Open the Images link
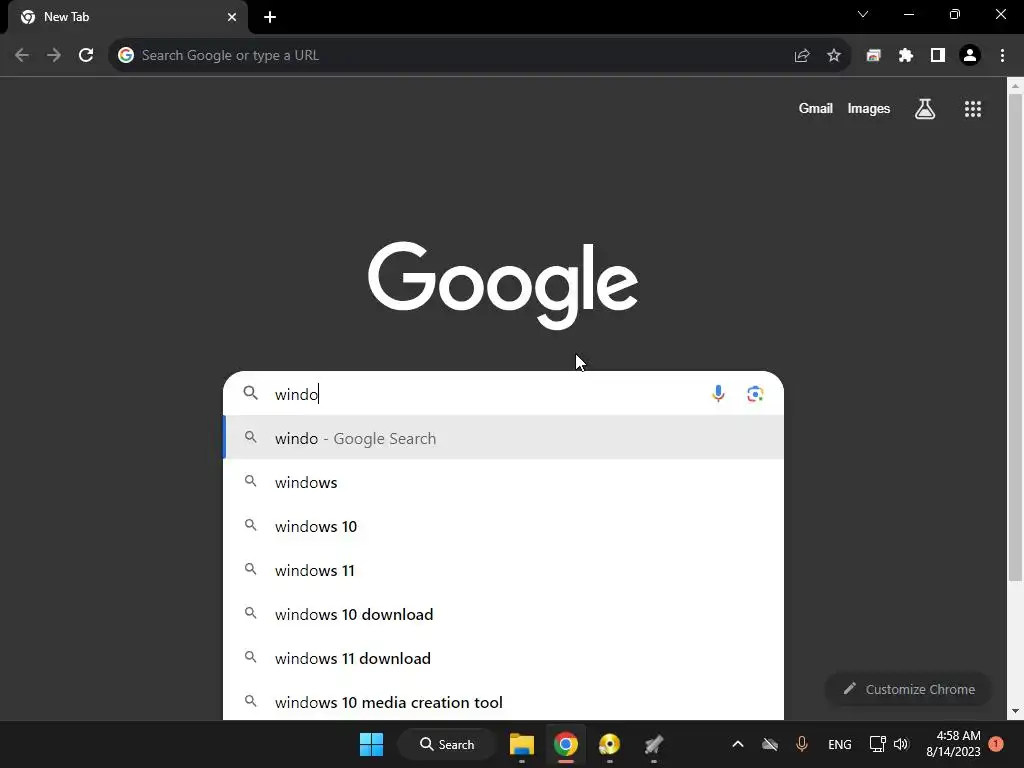 click(869, 109)
